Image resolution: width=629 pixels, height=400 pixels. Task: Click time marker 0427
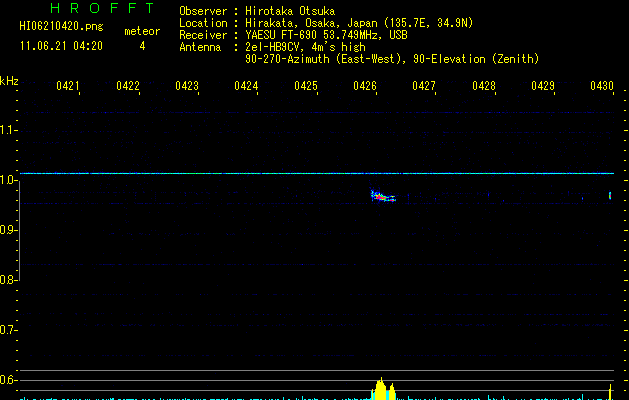tap(424, 85)
